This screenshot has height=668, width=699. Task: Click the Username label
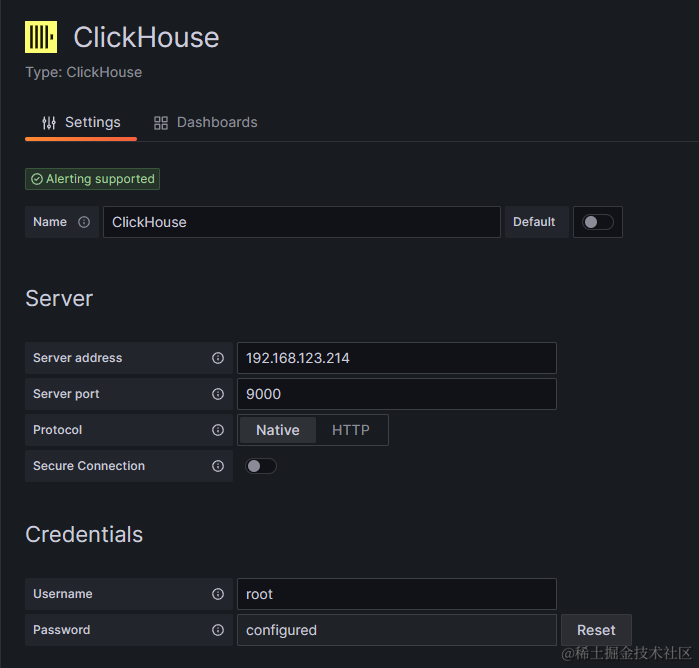coord(63,594)
